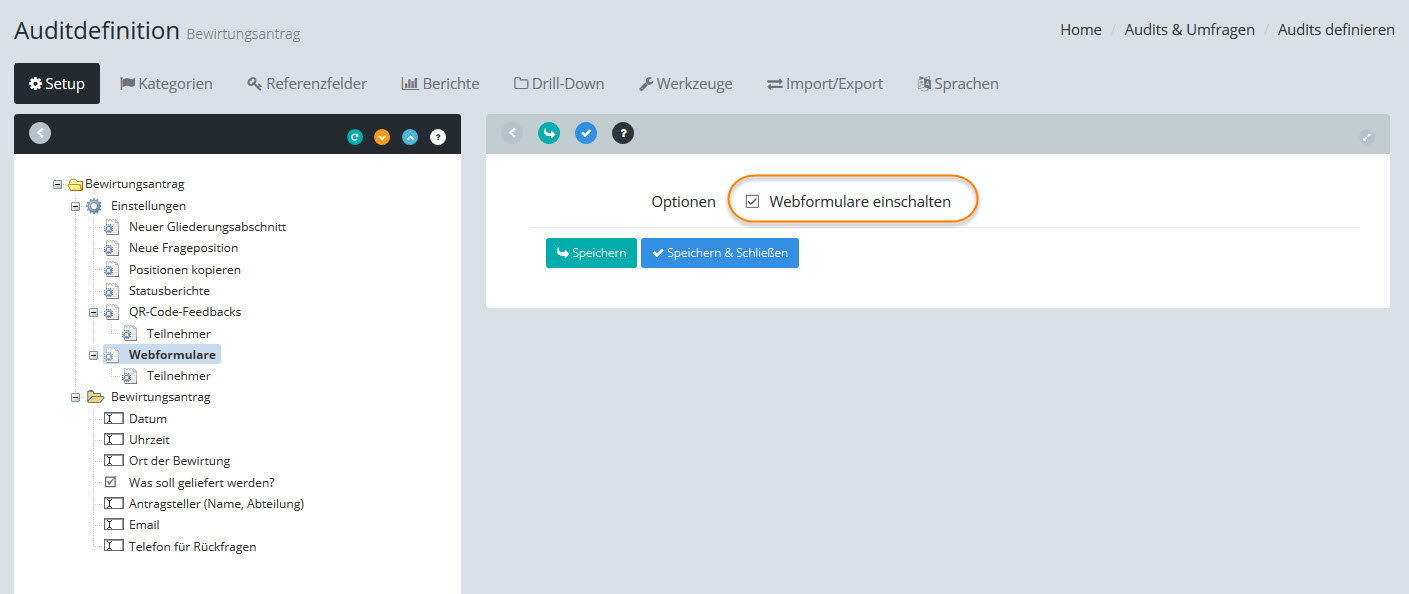Open the Werkzeuge tab
Viewport: 1409px width, 594px height.
point(685,84)
